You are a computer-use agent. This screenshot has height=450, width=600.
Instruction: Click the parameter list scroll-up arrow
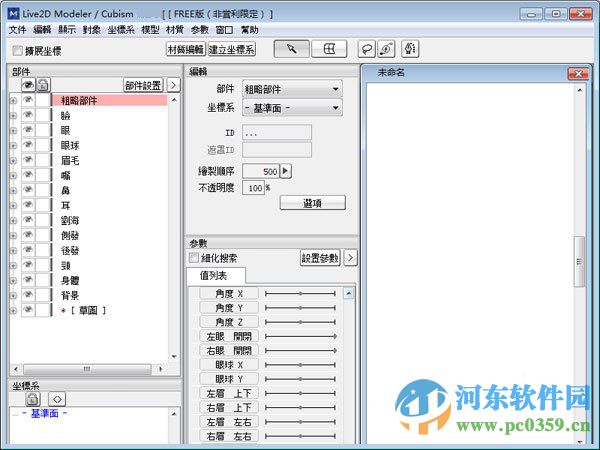click(348, 294)
